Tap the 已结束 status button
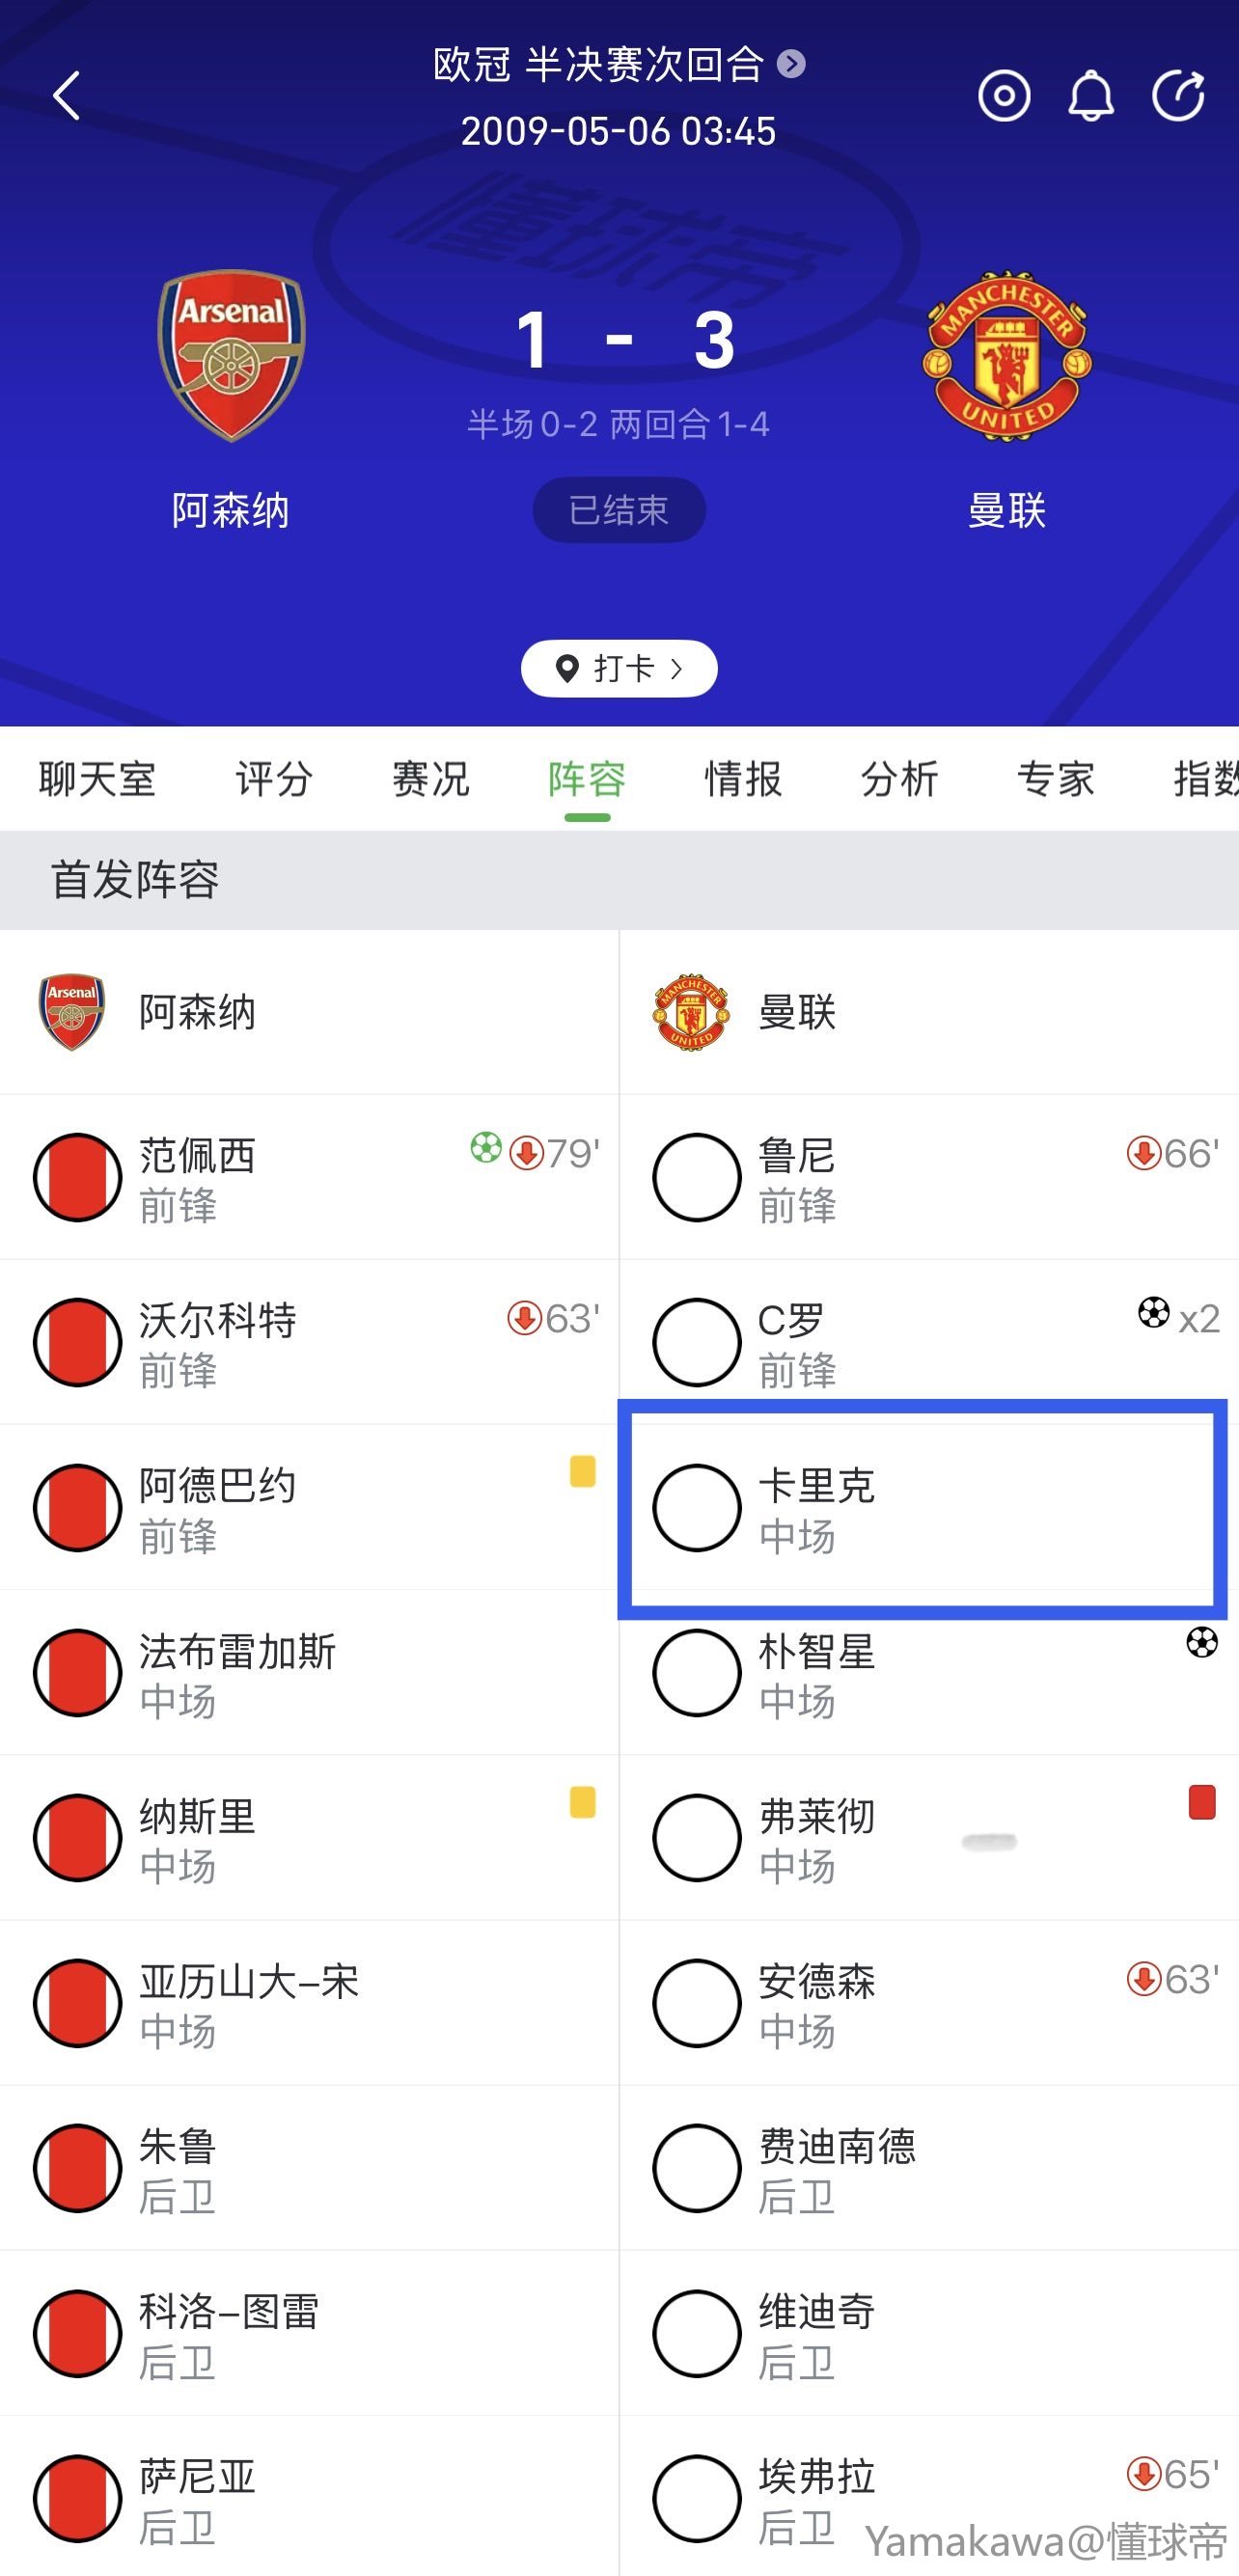Viewport: 1239px width, 2576px height. pyautogui.click(x=619, y=510)
